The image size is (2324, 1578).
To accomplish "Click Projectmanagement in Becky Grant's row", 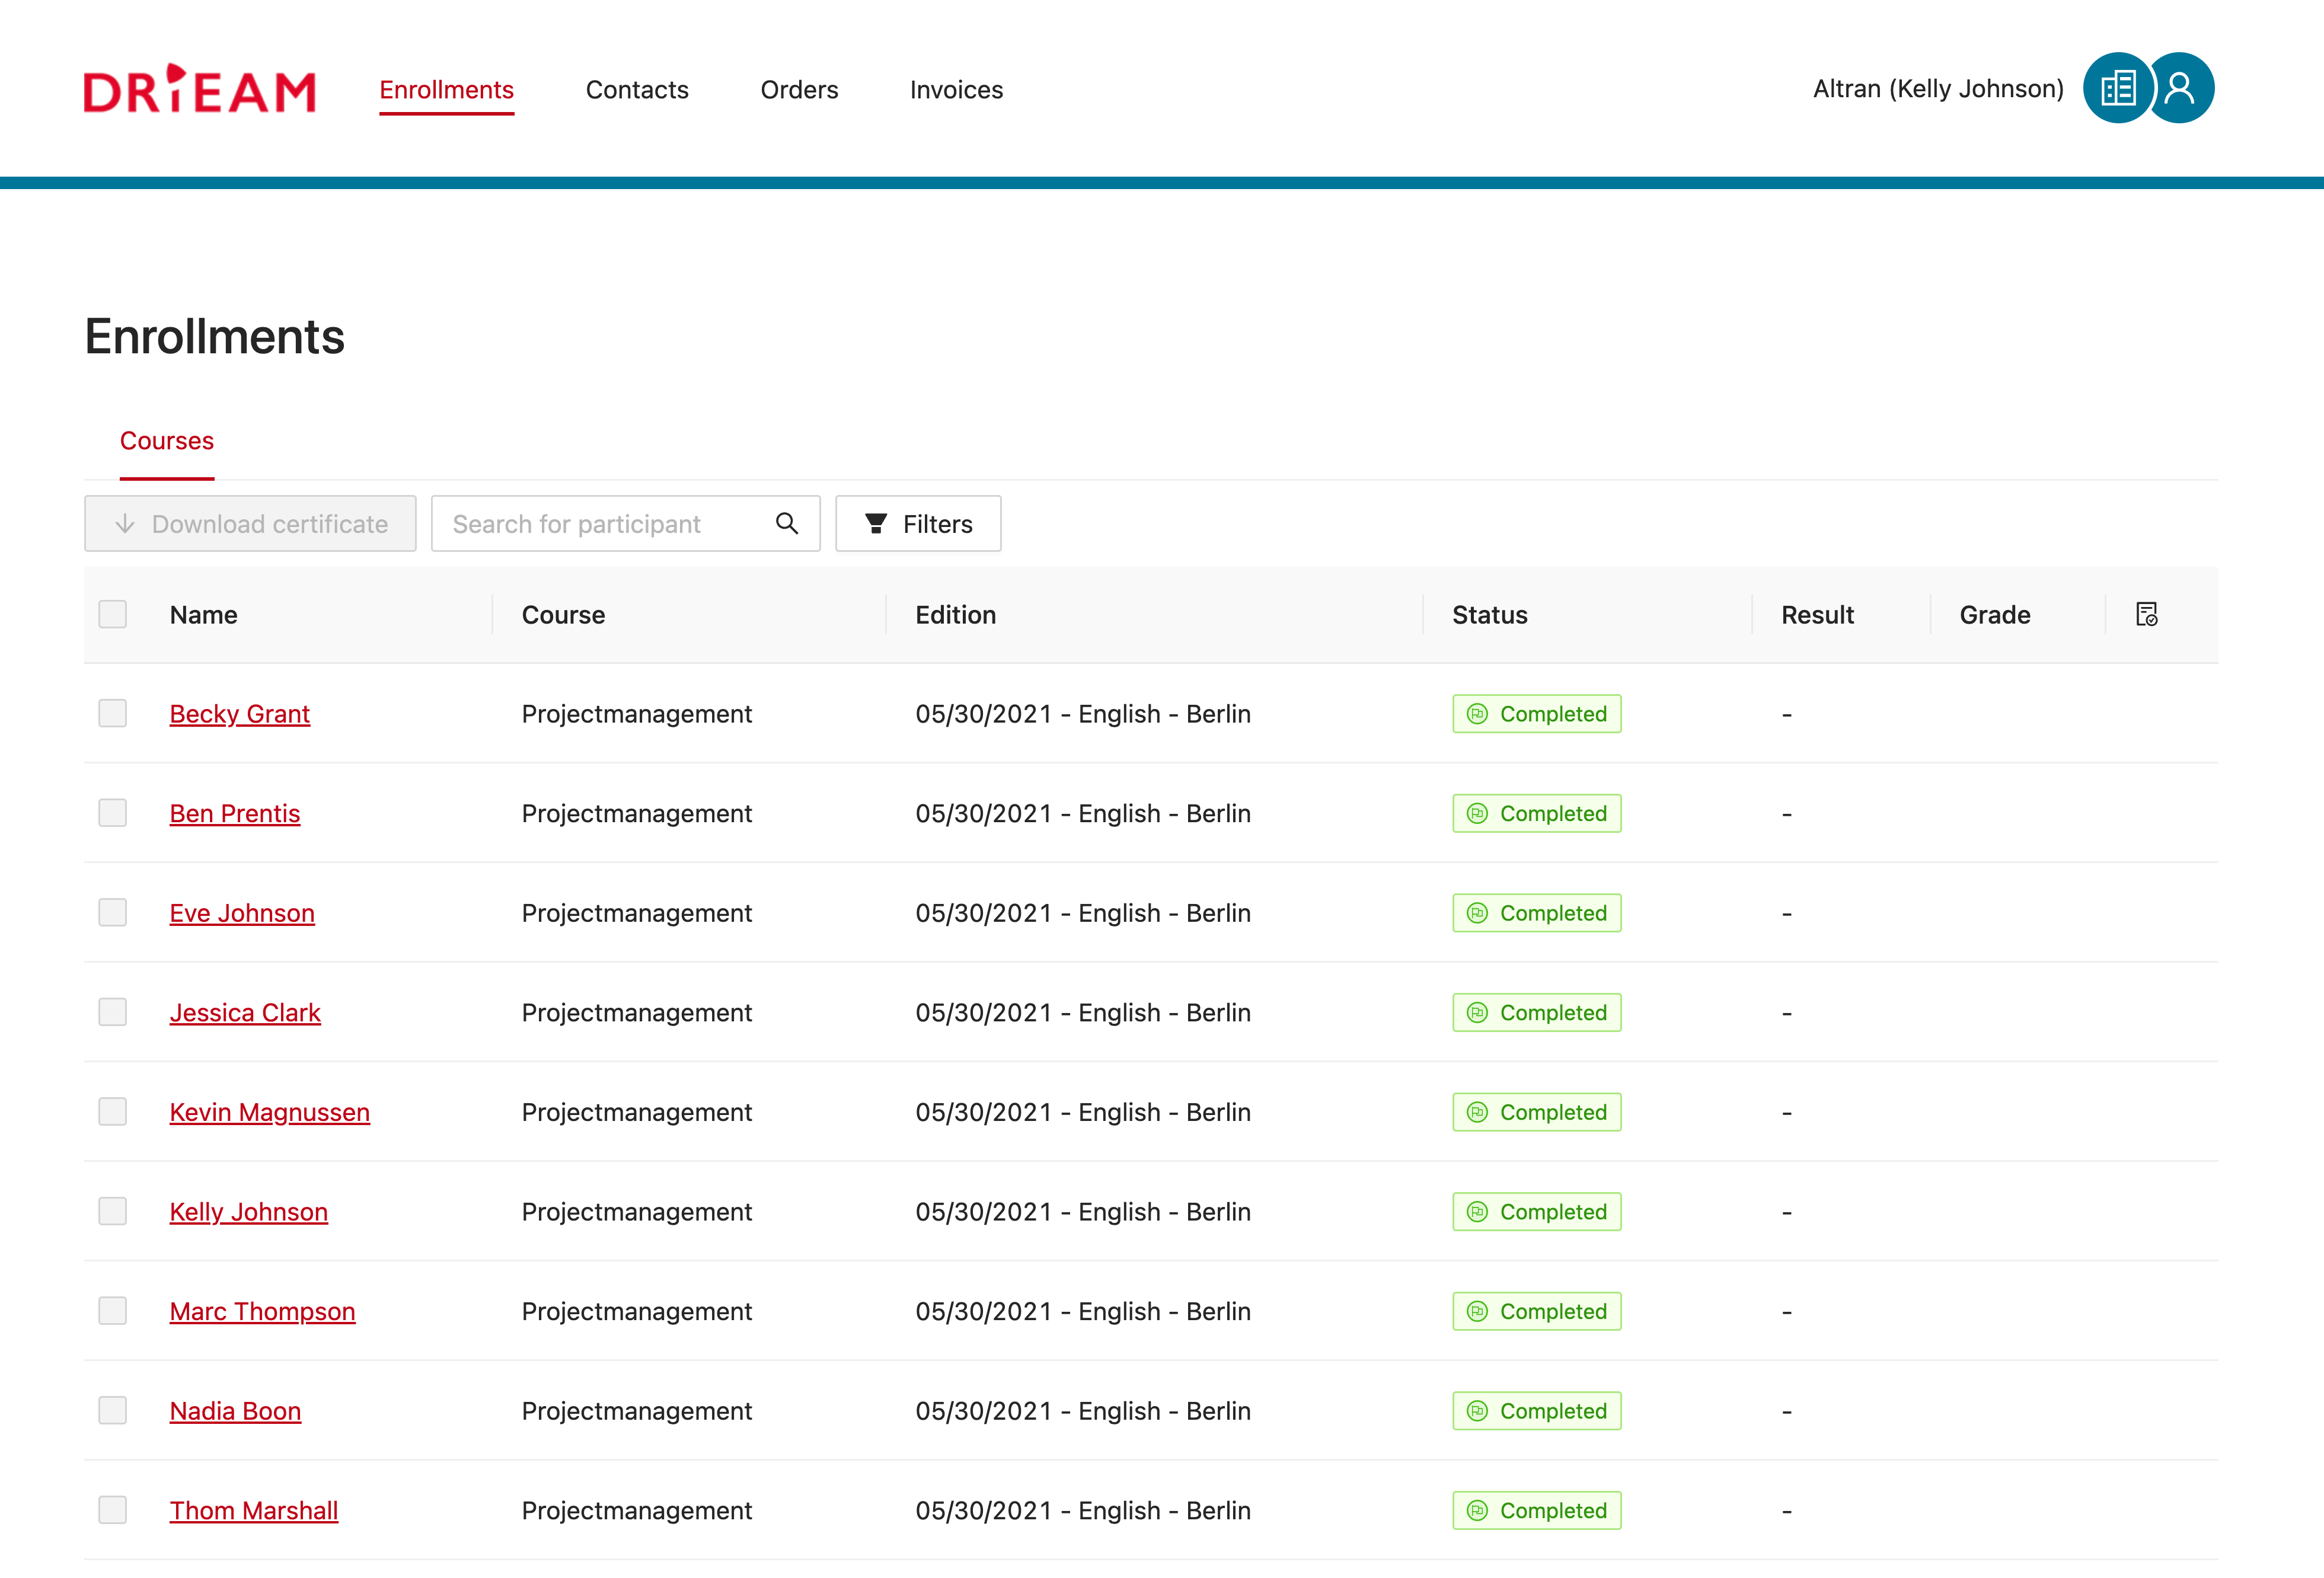I will (x=636, y=714).
